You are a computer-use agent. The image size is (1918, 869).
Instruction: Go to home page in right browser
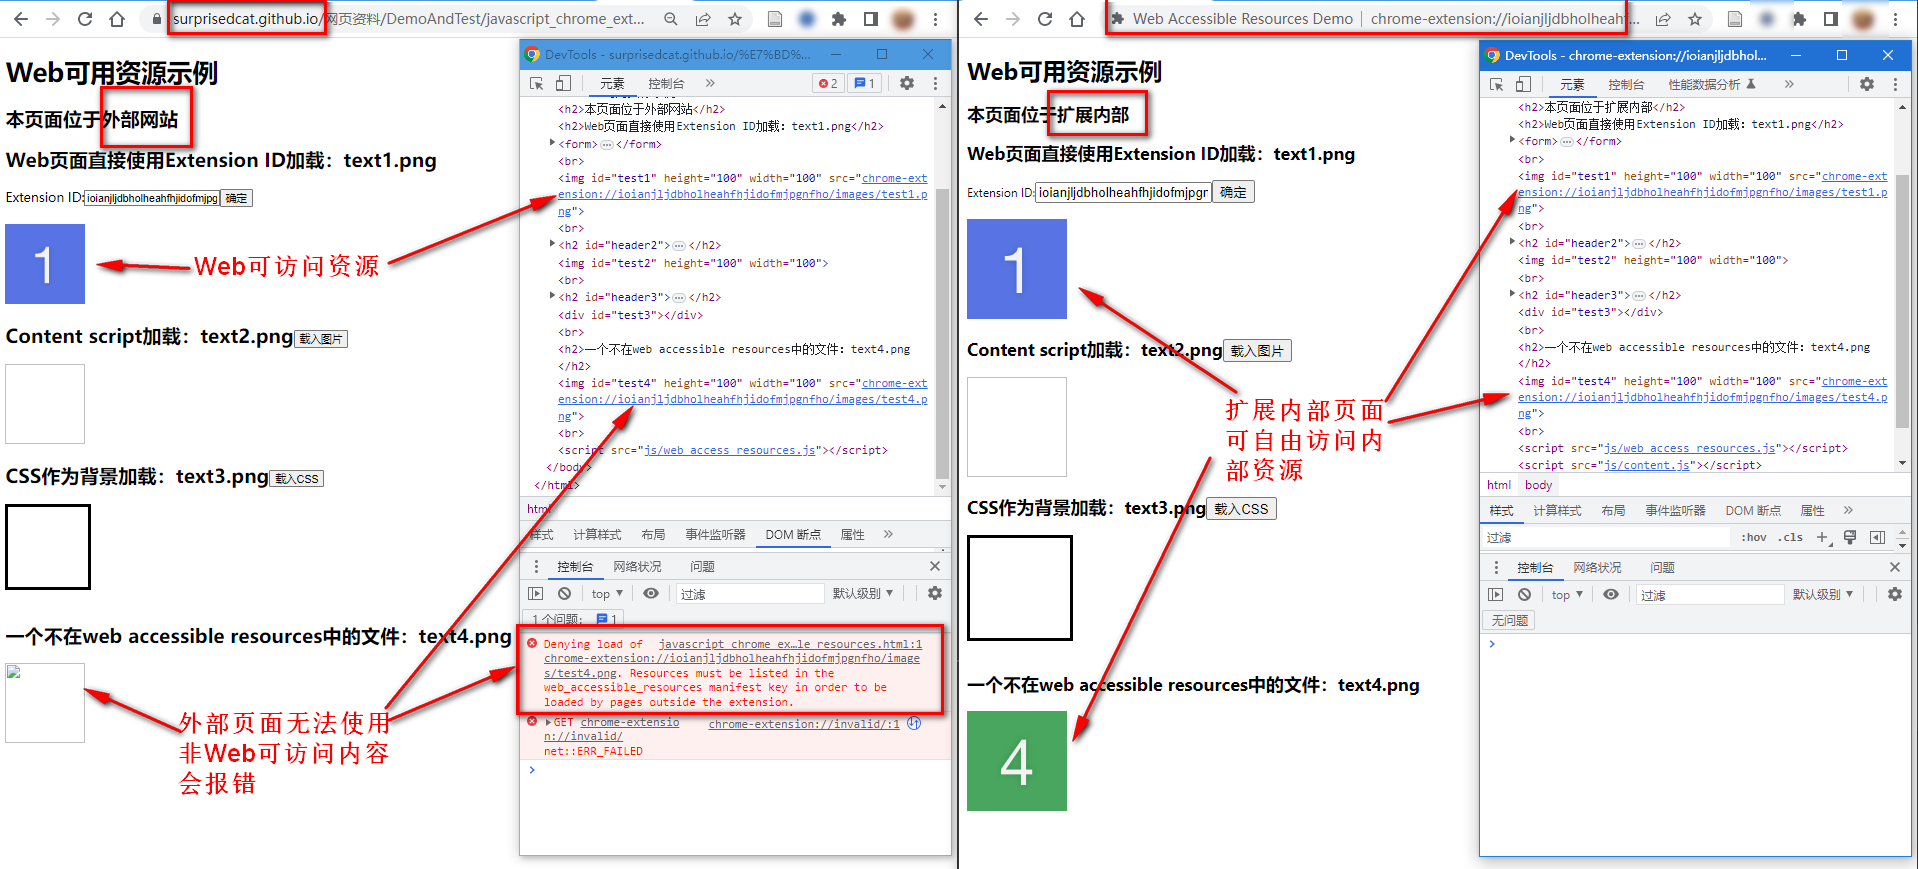[x=1077, y=19]
